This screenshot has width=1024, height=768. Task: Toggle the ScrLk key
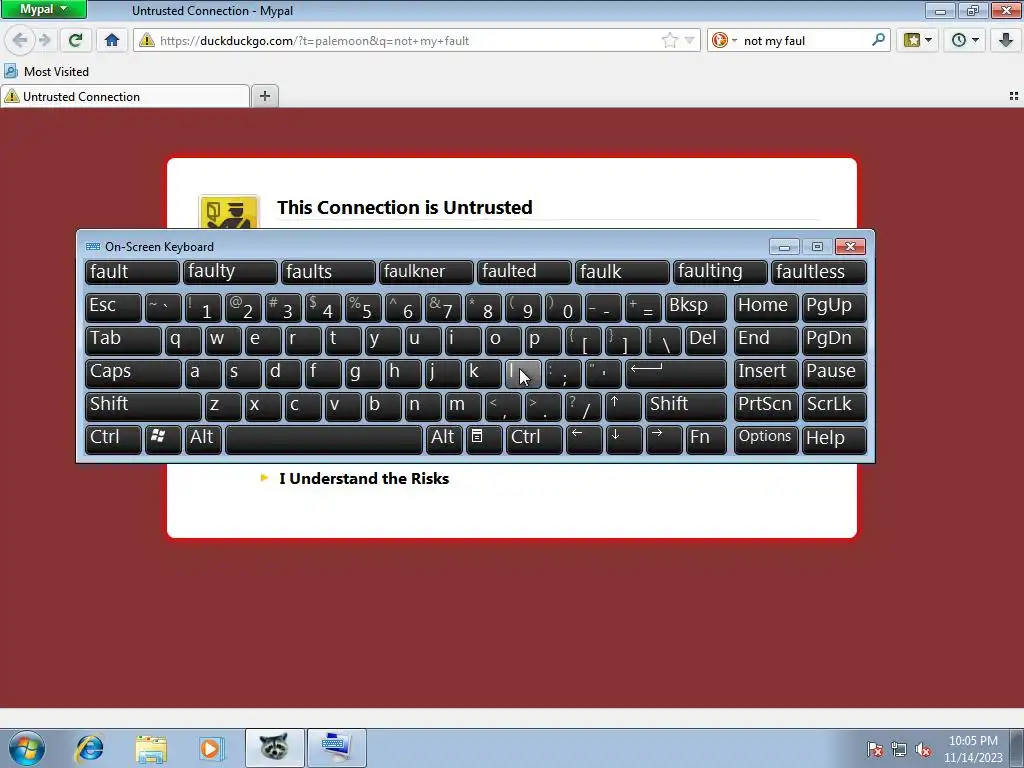[x=834, y=406]
